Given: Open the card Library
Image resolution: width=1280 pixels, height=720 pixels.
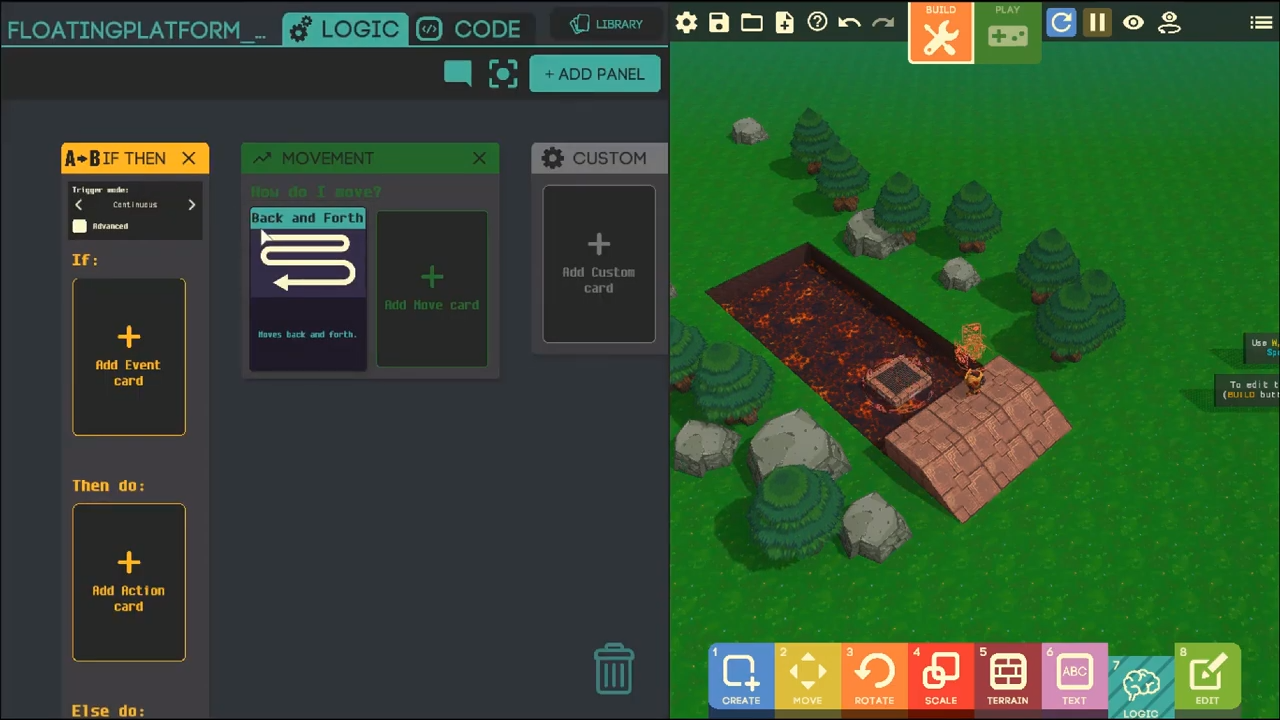Looking at the screenshot, I should click(607, 24).
